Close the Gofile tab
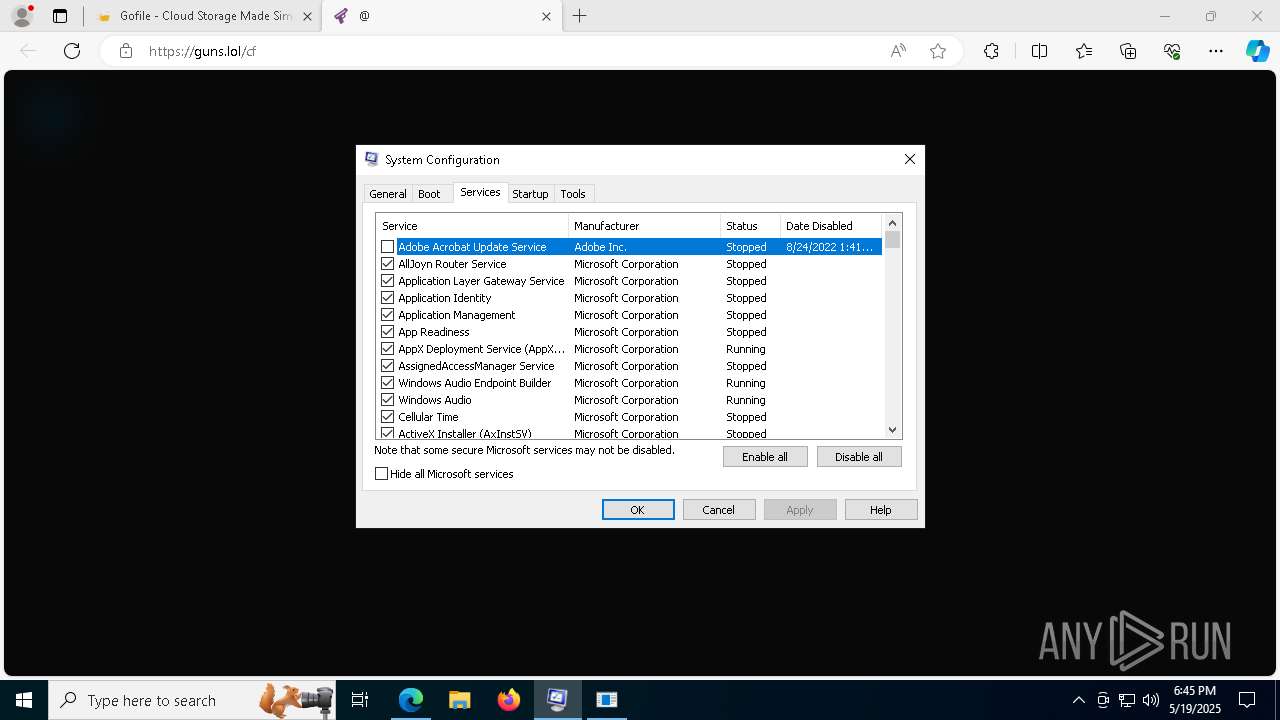Viewport: 1280px width, 720px height. click(307, 16)
